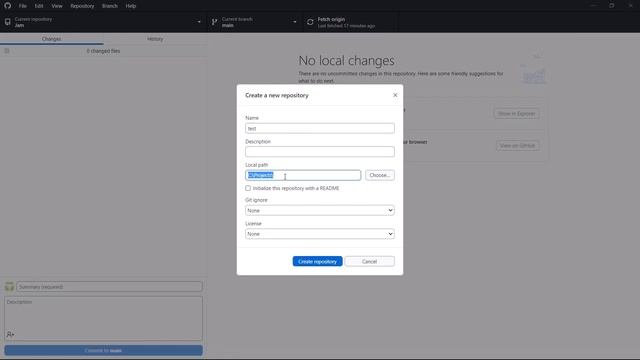Click Fetch origin button text
This screenshot has width=640, height=360.
click(x=331, y=19)
